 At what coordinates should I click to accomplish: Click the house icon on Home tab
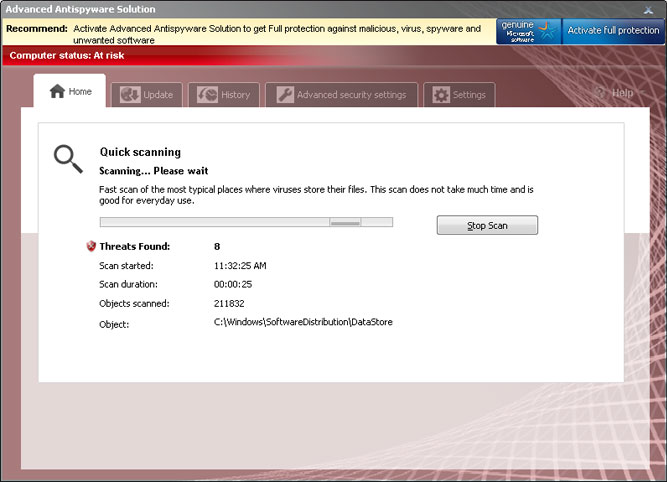(57, 91)
